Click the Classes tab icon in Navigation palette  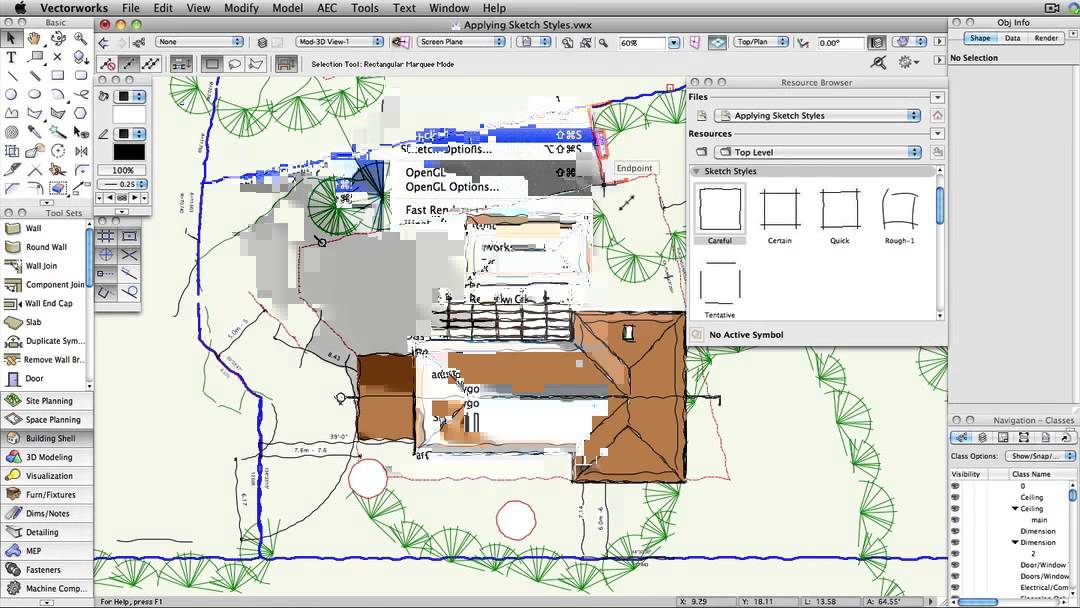point(962,437)
